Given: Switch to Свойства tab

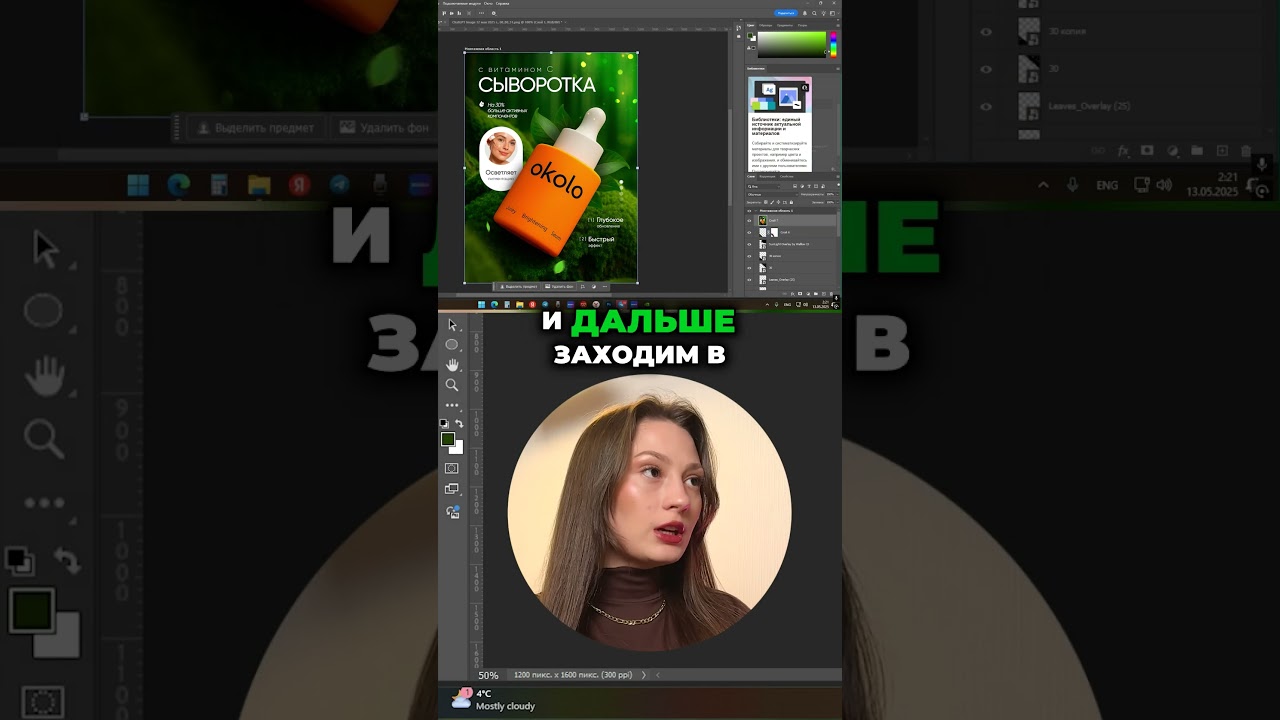Looking at the screenshot, I should tap(787, 177).
